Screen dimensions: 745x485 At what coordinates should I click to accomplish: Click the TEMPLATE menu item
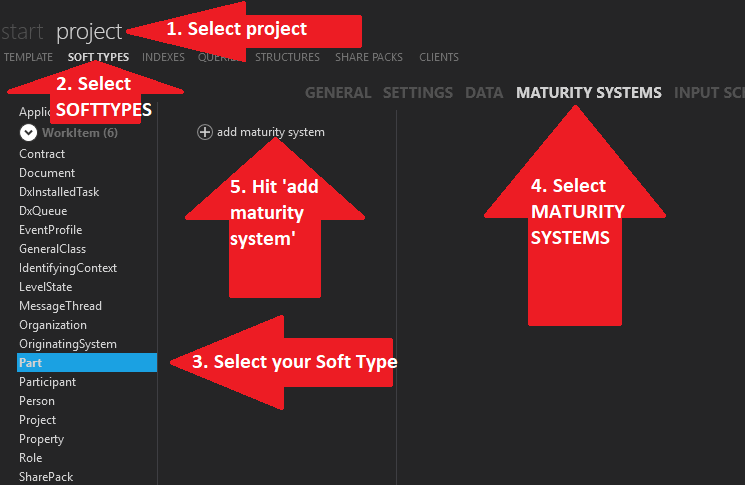(27, 57)
